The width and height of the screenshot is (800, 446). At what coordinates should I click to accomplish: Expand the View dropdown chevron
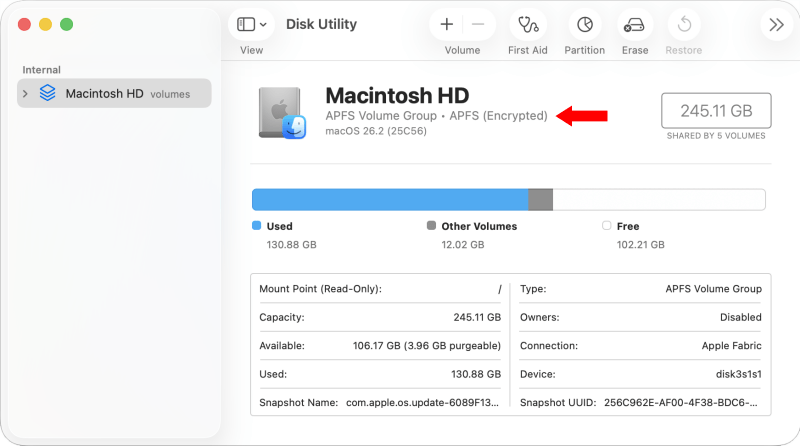(263, 24)
